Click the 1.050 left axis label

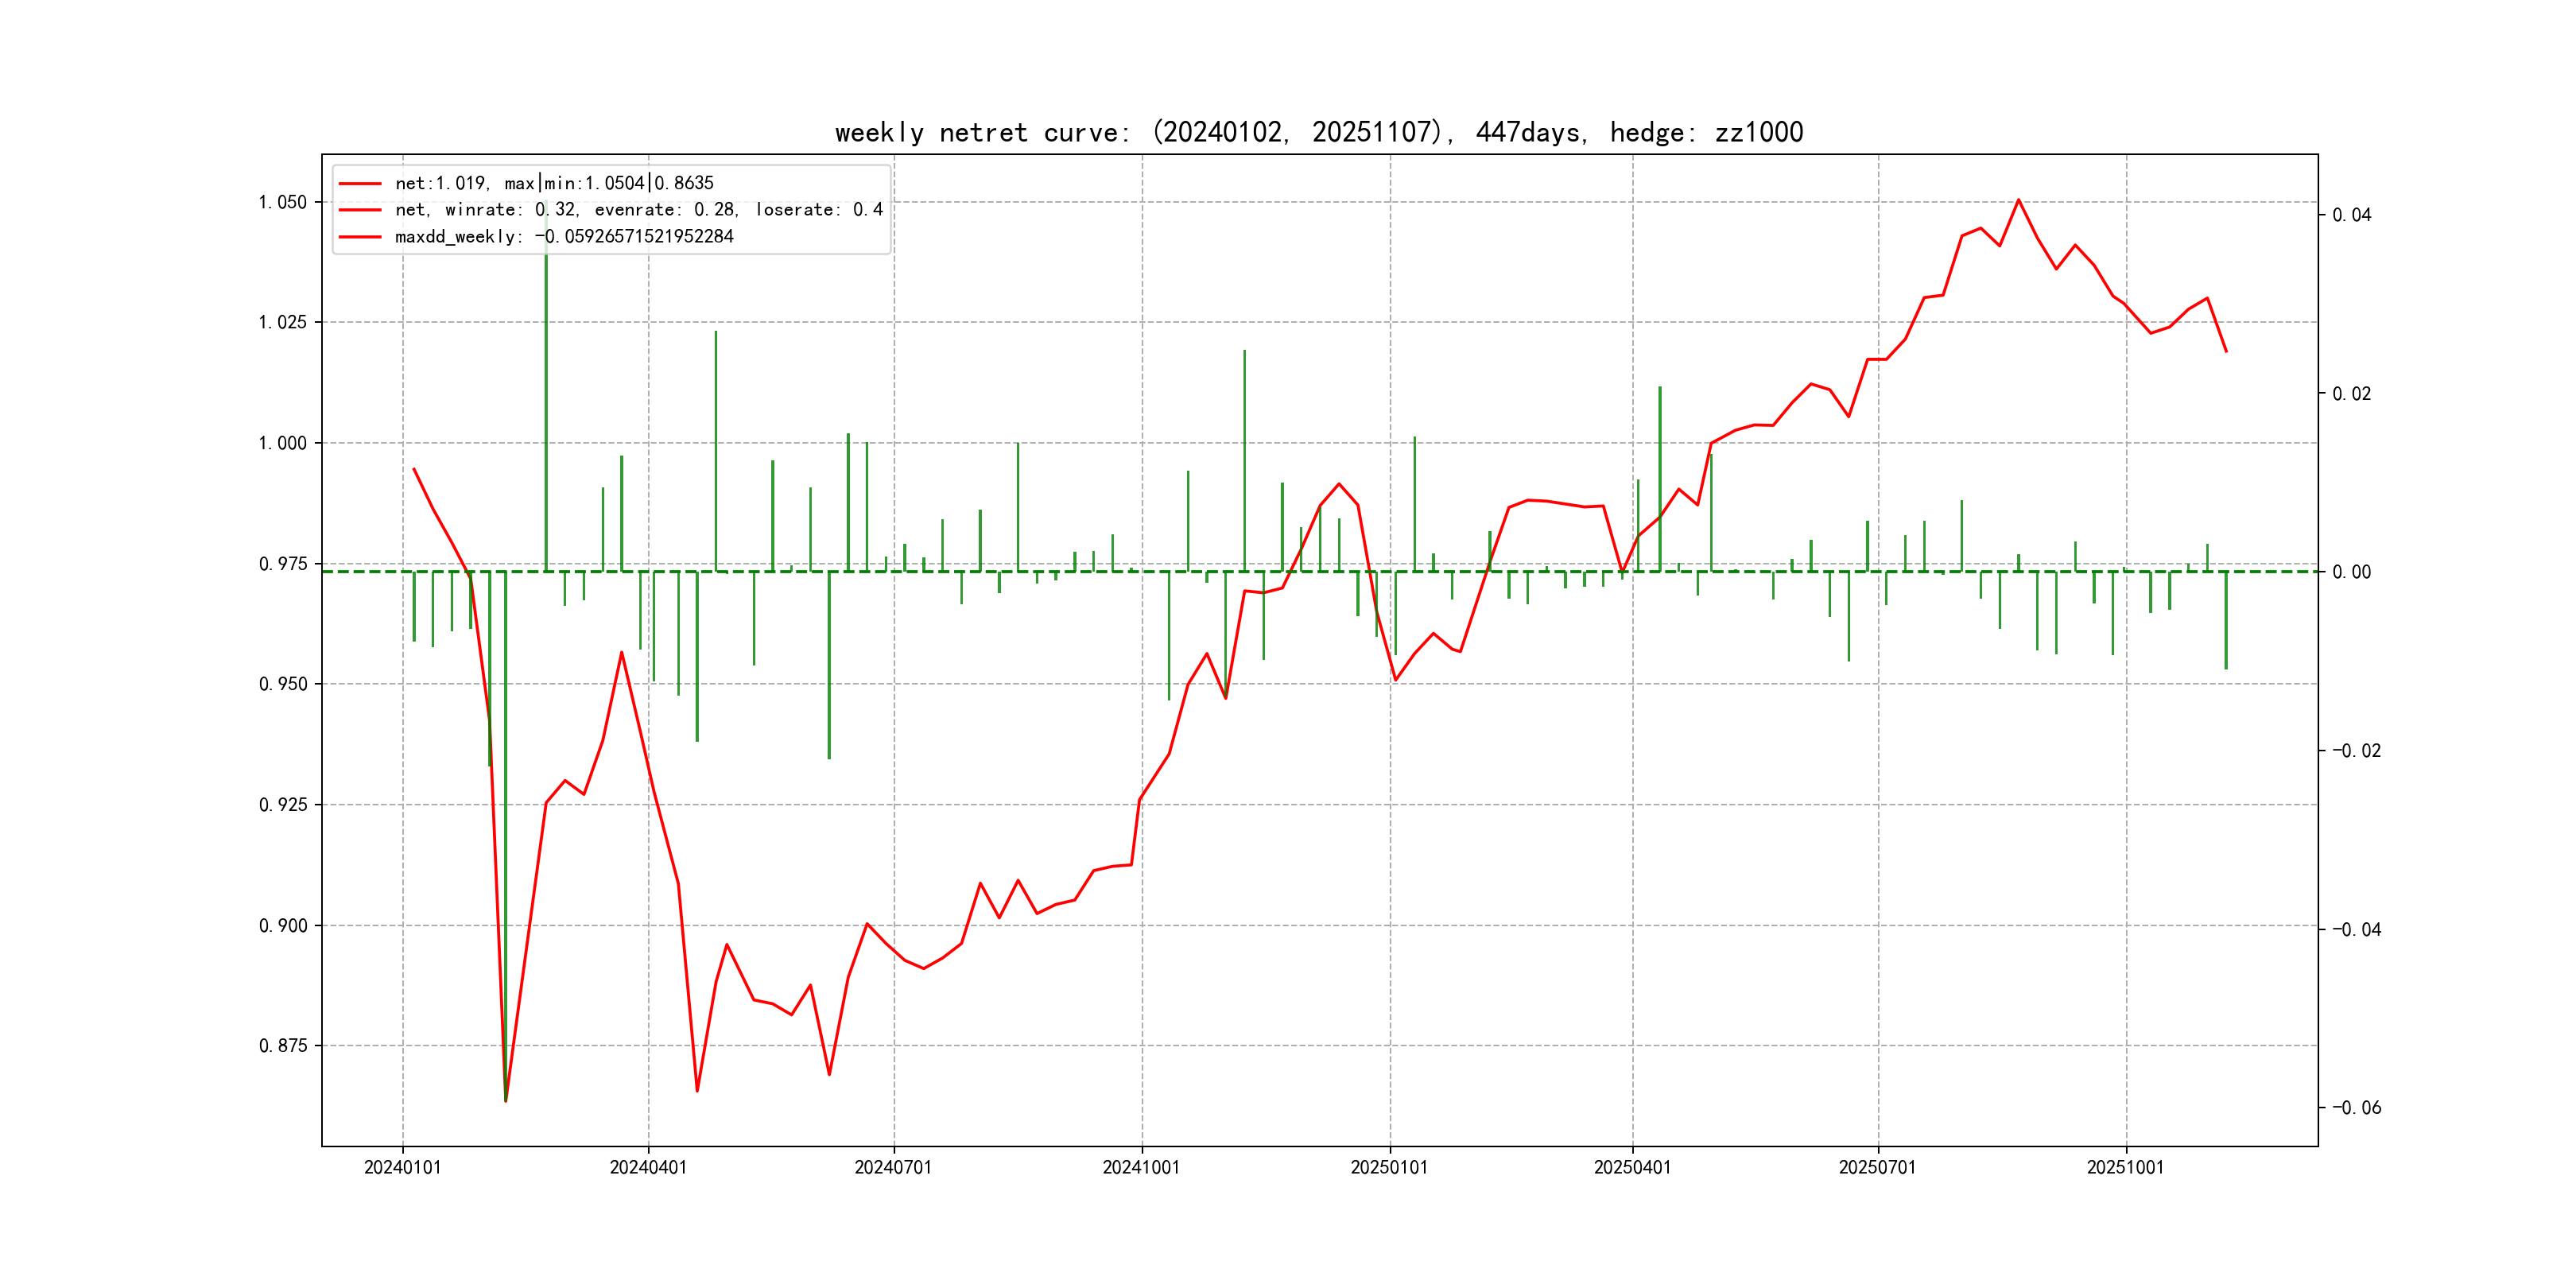coord(283,202)
